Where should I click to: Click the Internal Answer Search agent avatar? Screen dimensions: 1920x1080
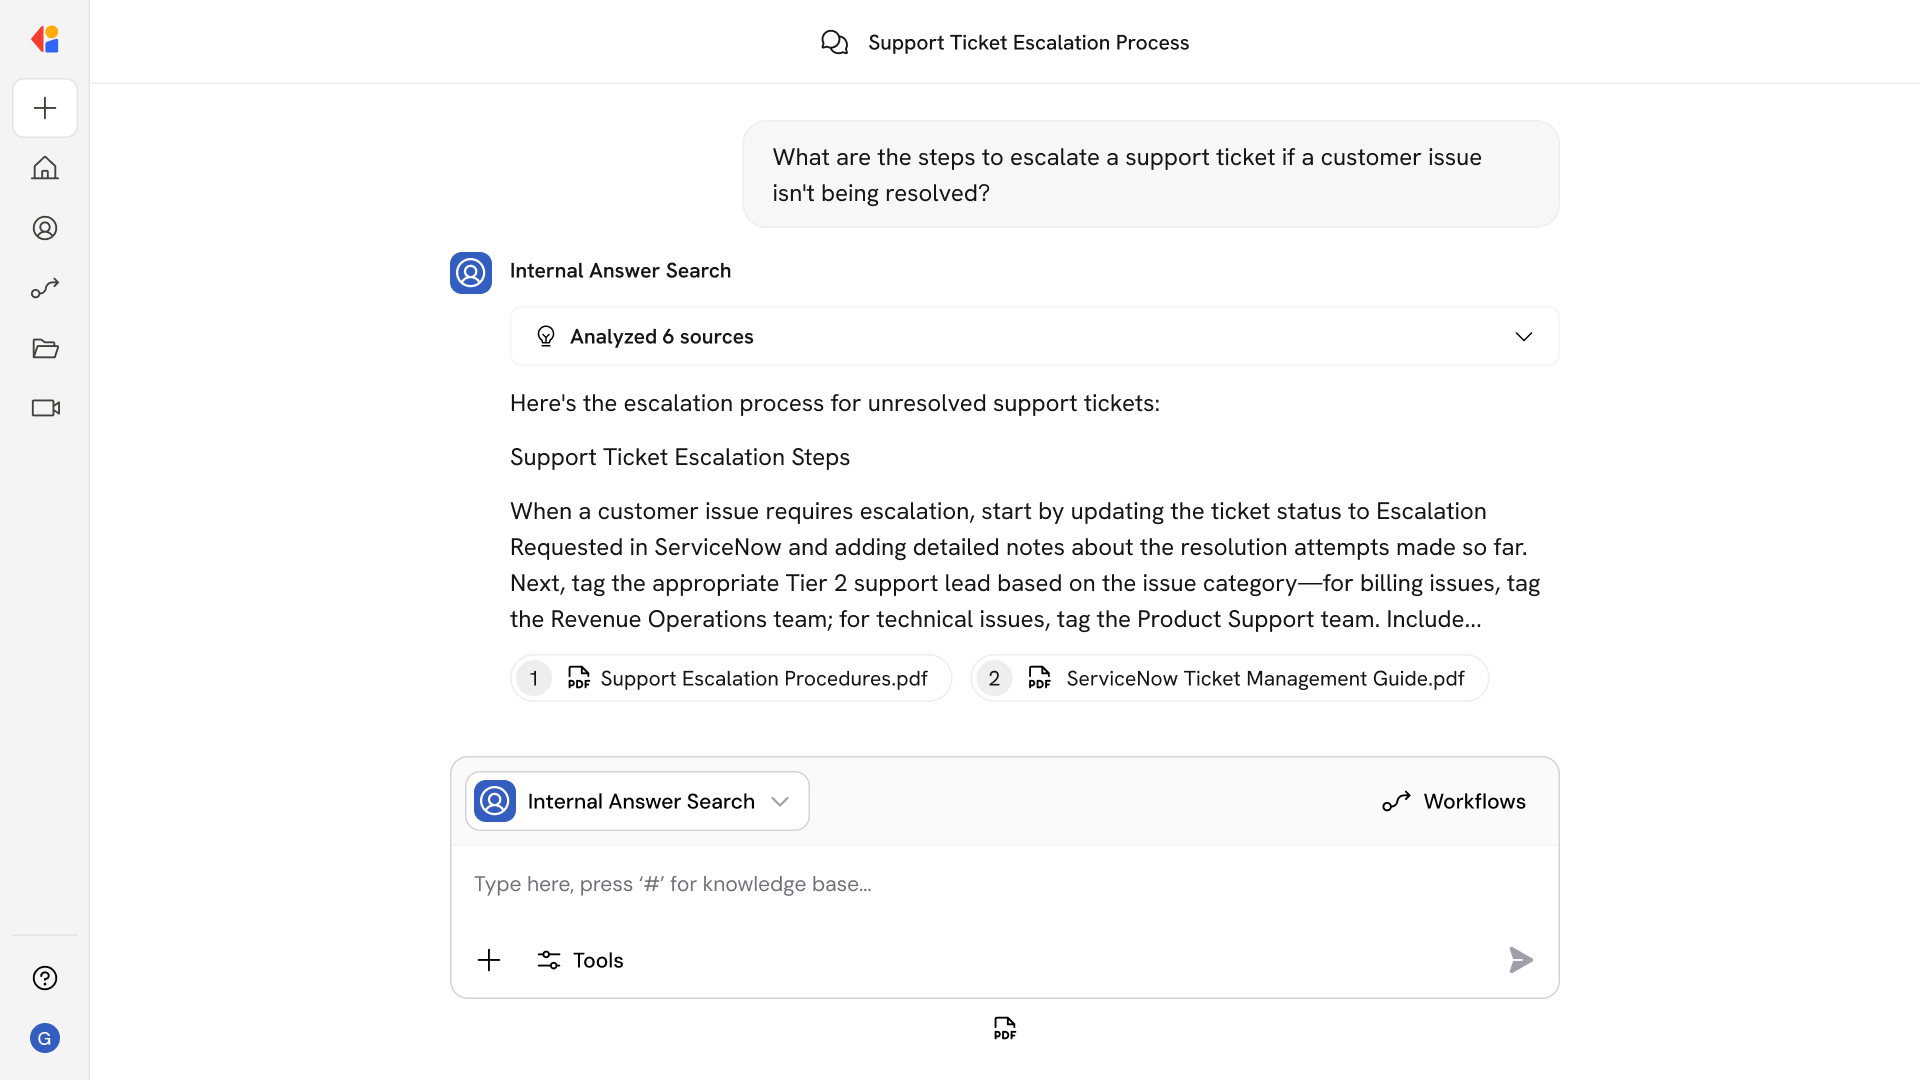tap(470, 272)
